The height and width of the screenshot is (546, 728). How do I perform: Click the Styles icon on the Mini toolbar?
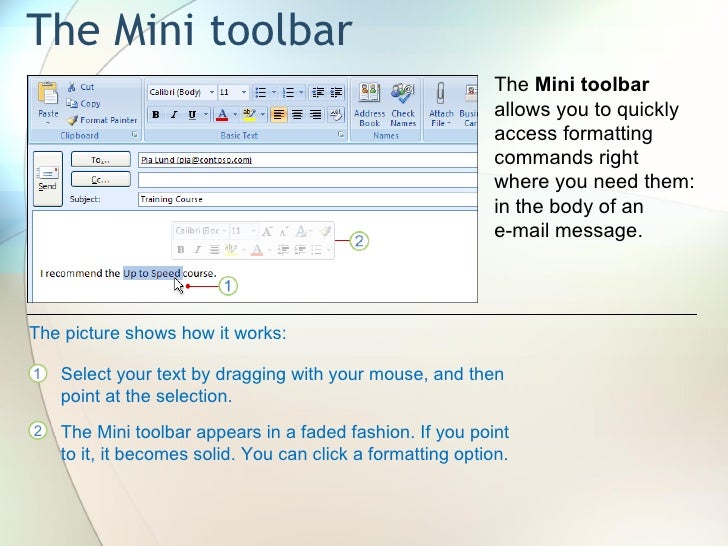(x=302, y=231)
